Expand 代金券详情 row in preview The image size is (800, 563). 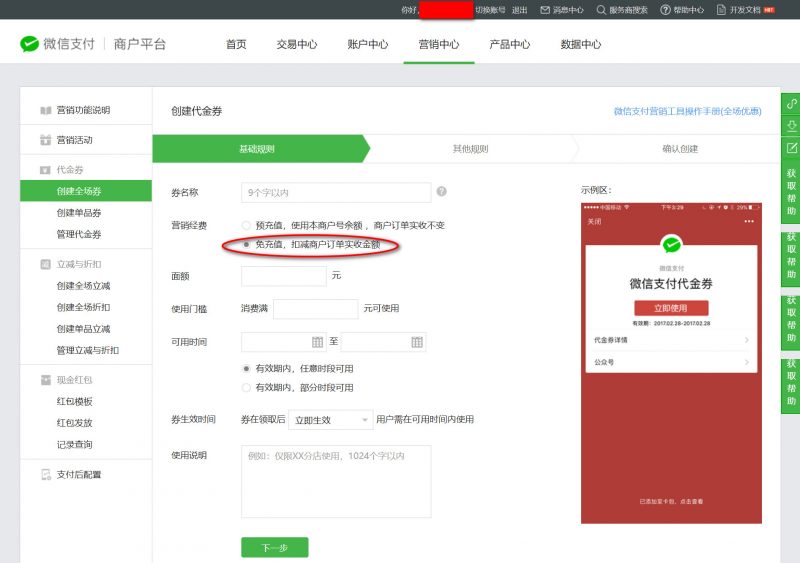pyautogui.click(x=671, y=340)
